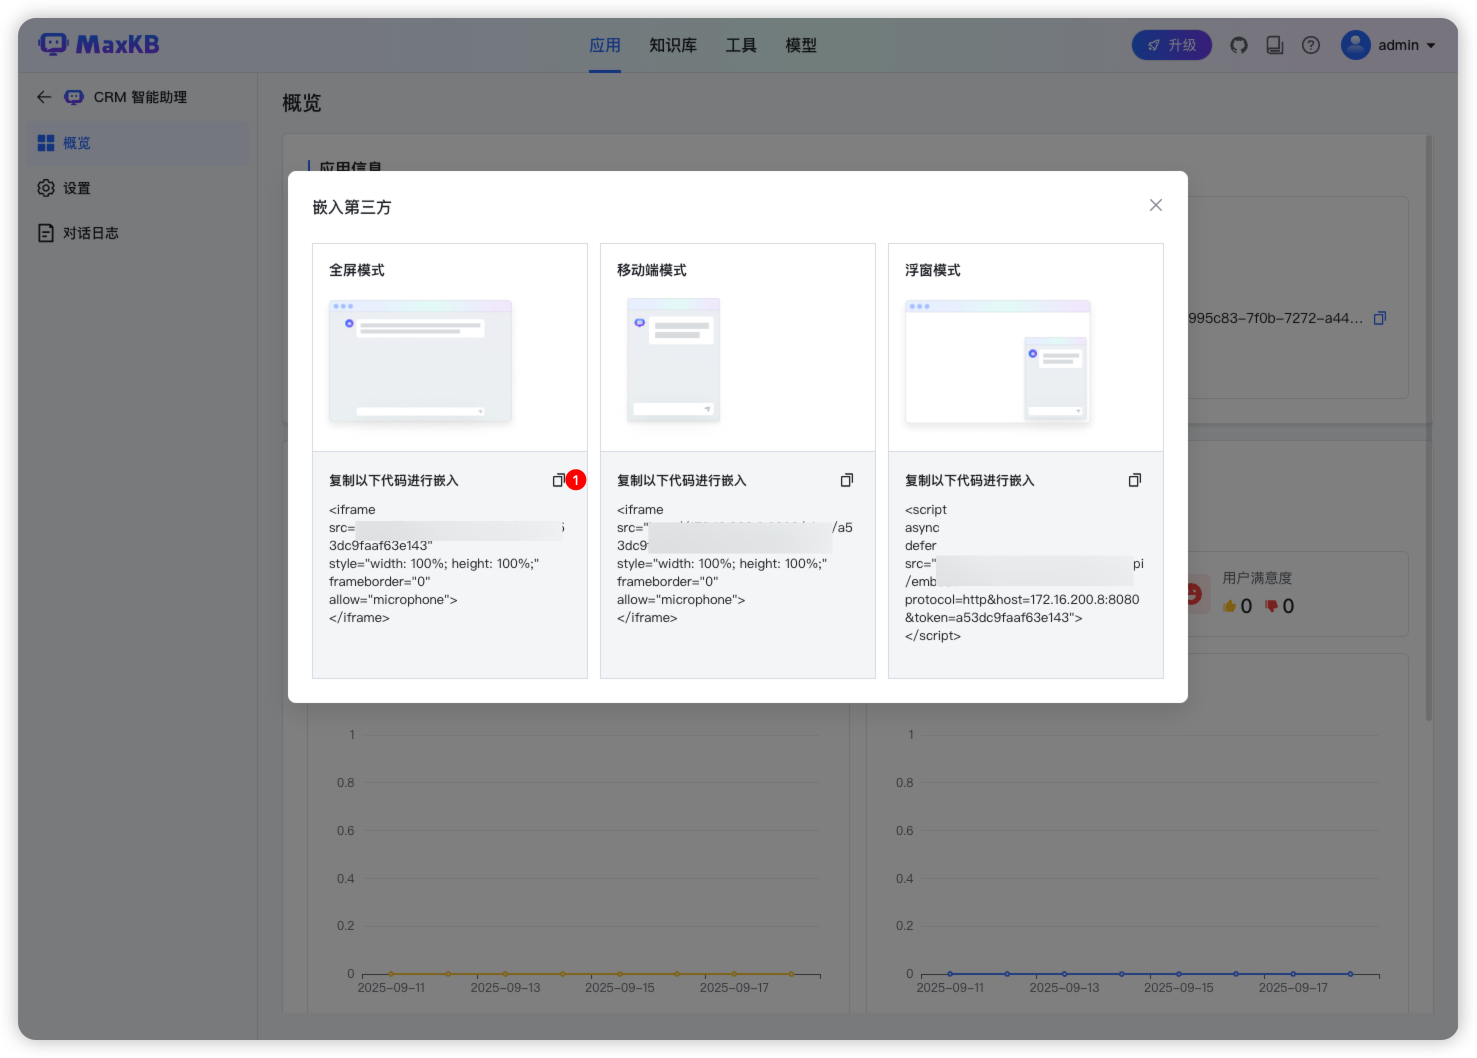
Task: Copy the mobile mode embed code
Action: pyautogui.click(x=847, y=481)
